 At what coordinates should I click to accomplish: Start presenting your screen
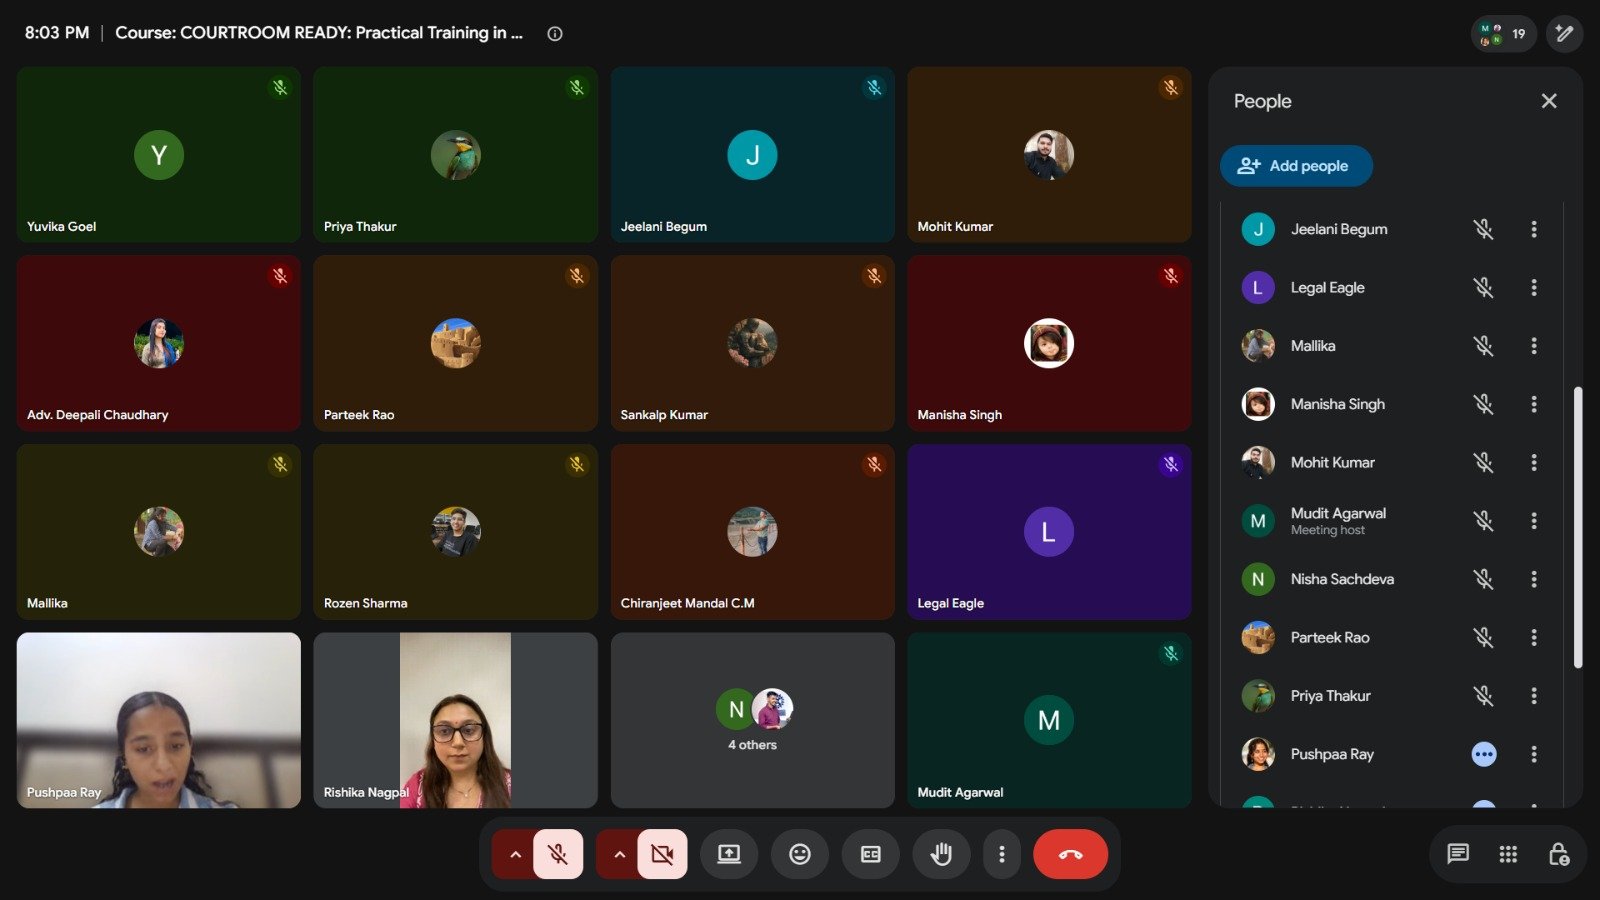pos(729,854)
